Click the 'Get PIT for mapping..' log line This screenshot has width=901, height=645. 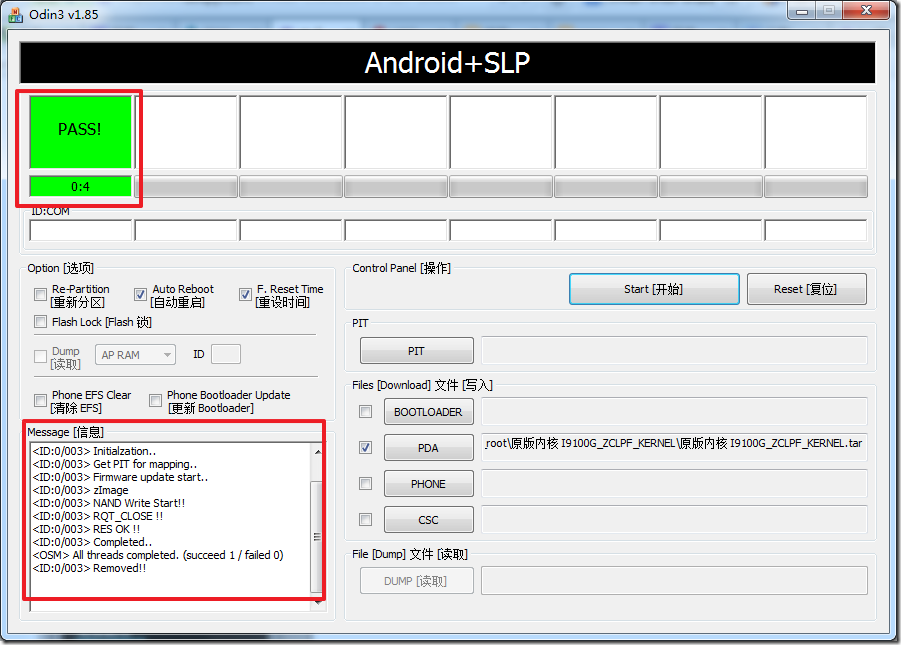[x=115, y=464]
